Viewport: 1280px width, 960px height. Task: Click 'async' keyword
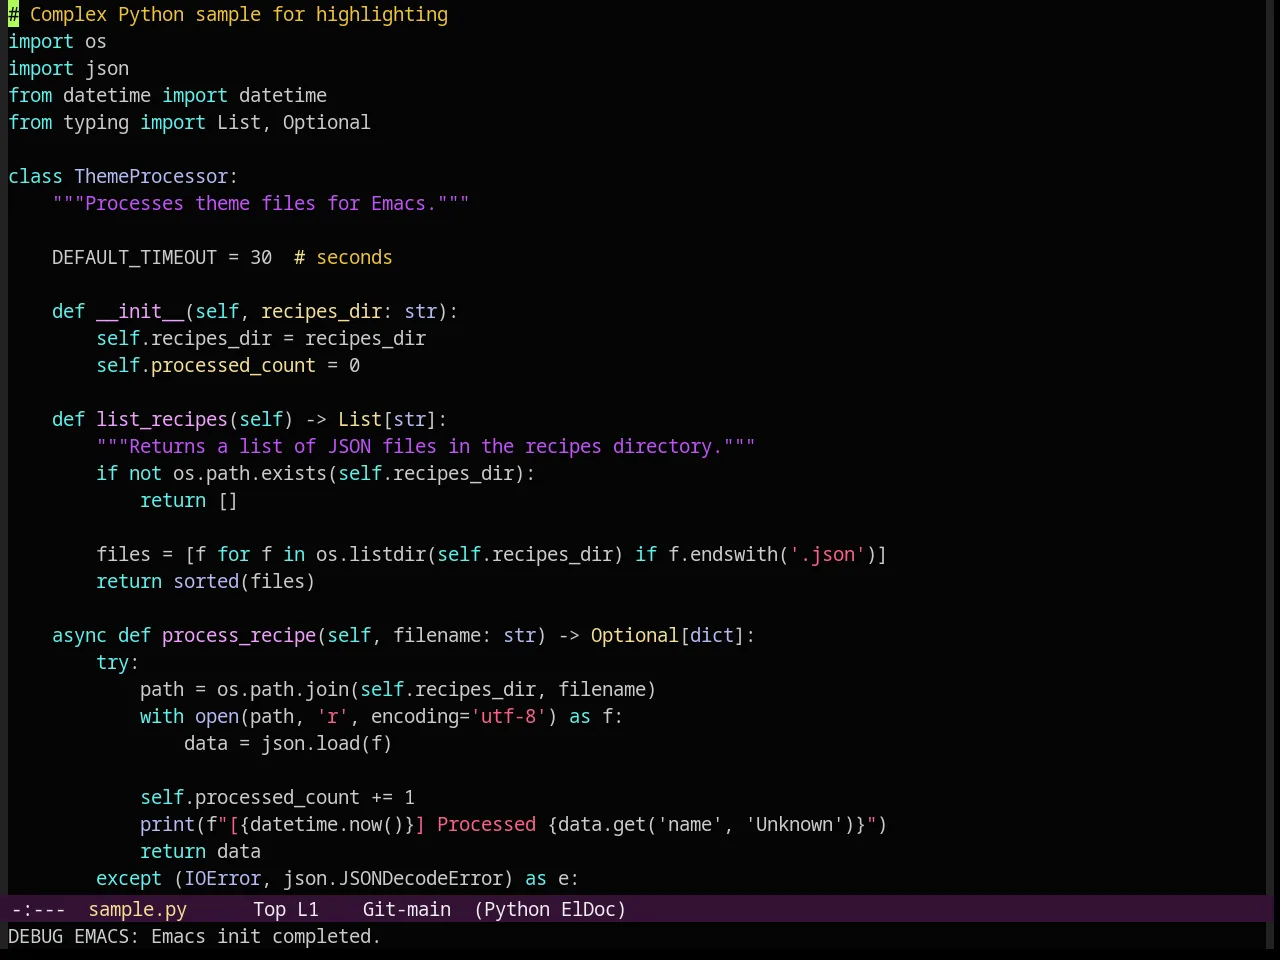tap(79, 635)
